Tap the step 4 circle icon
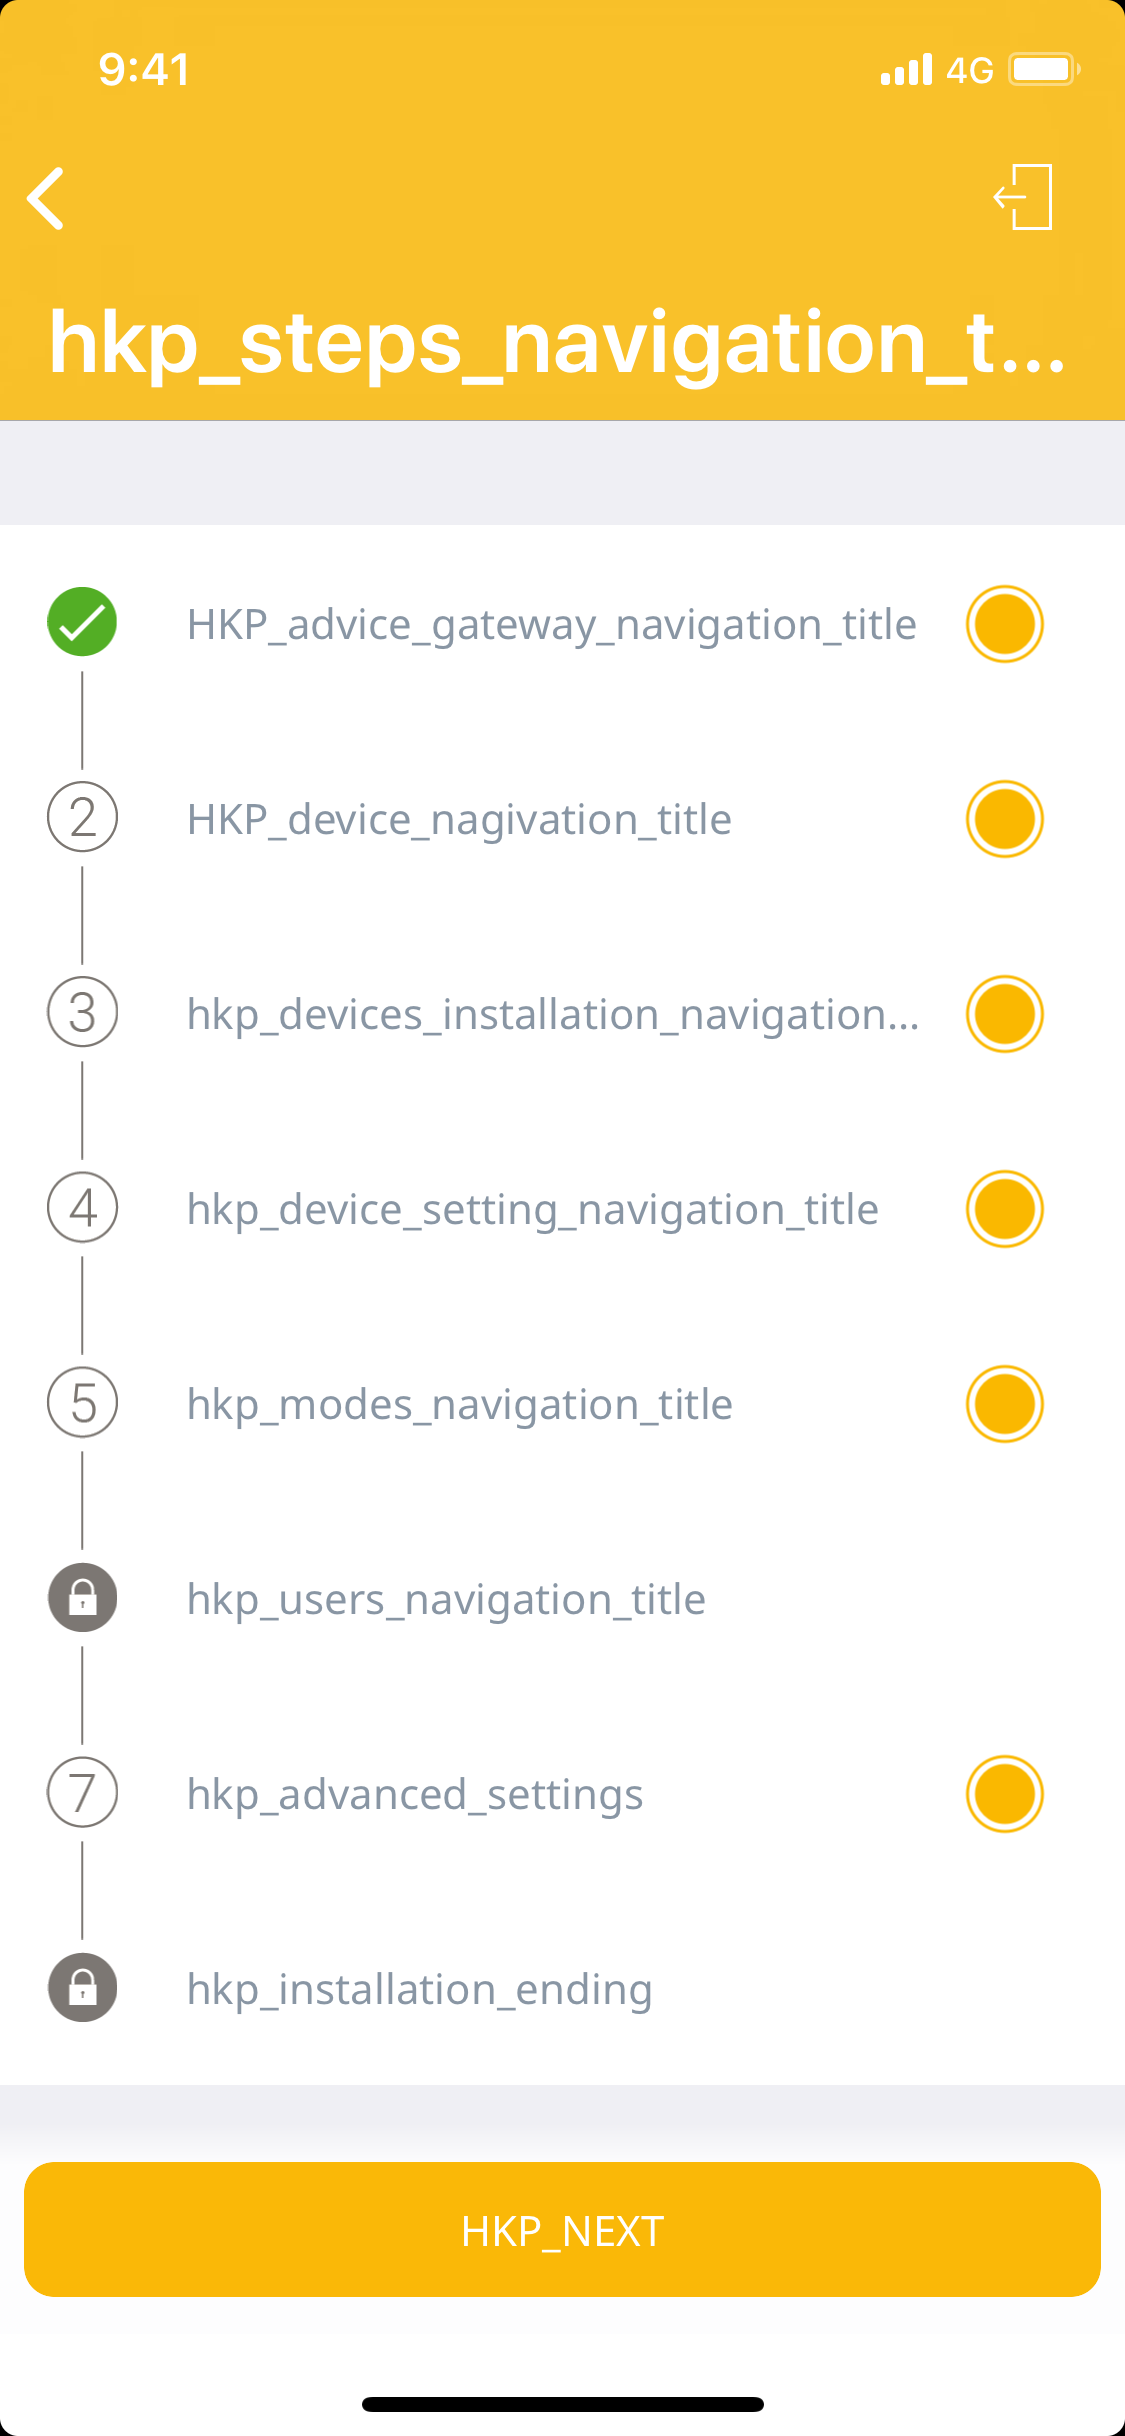This screenshot has height=2436, width=1125. coord(82,1207)
